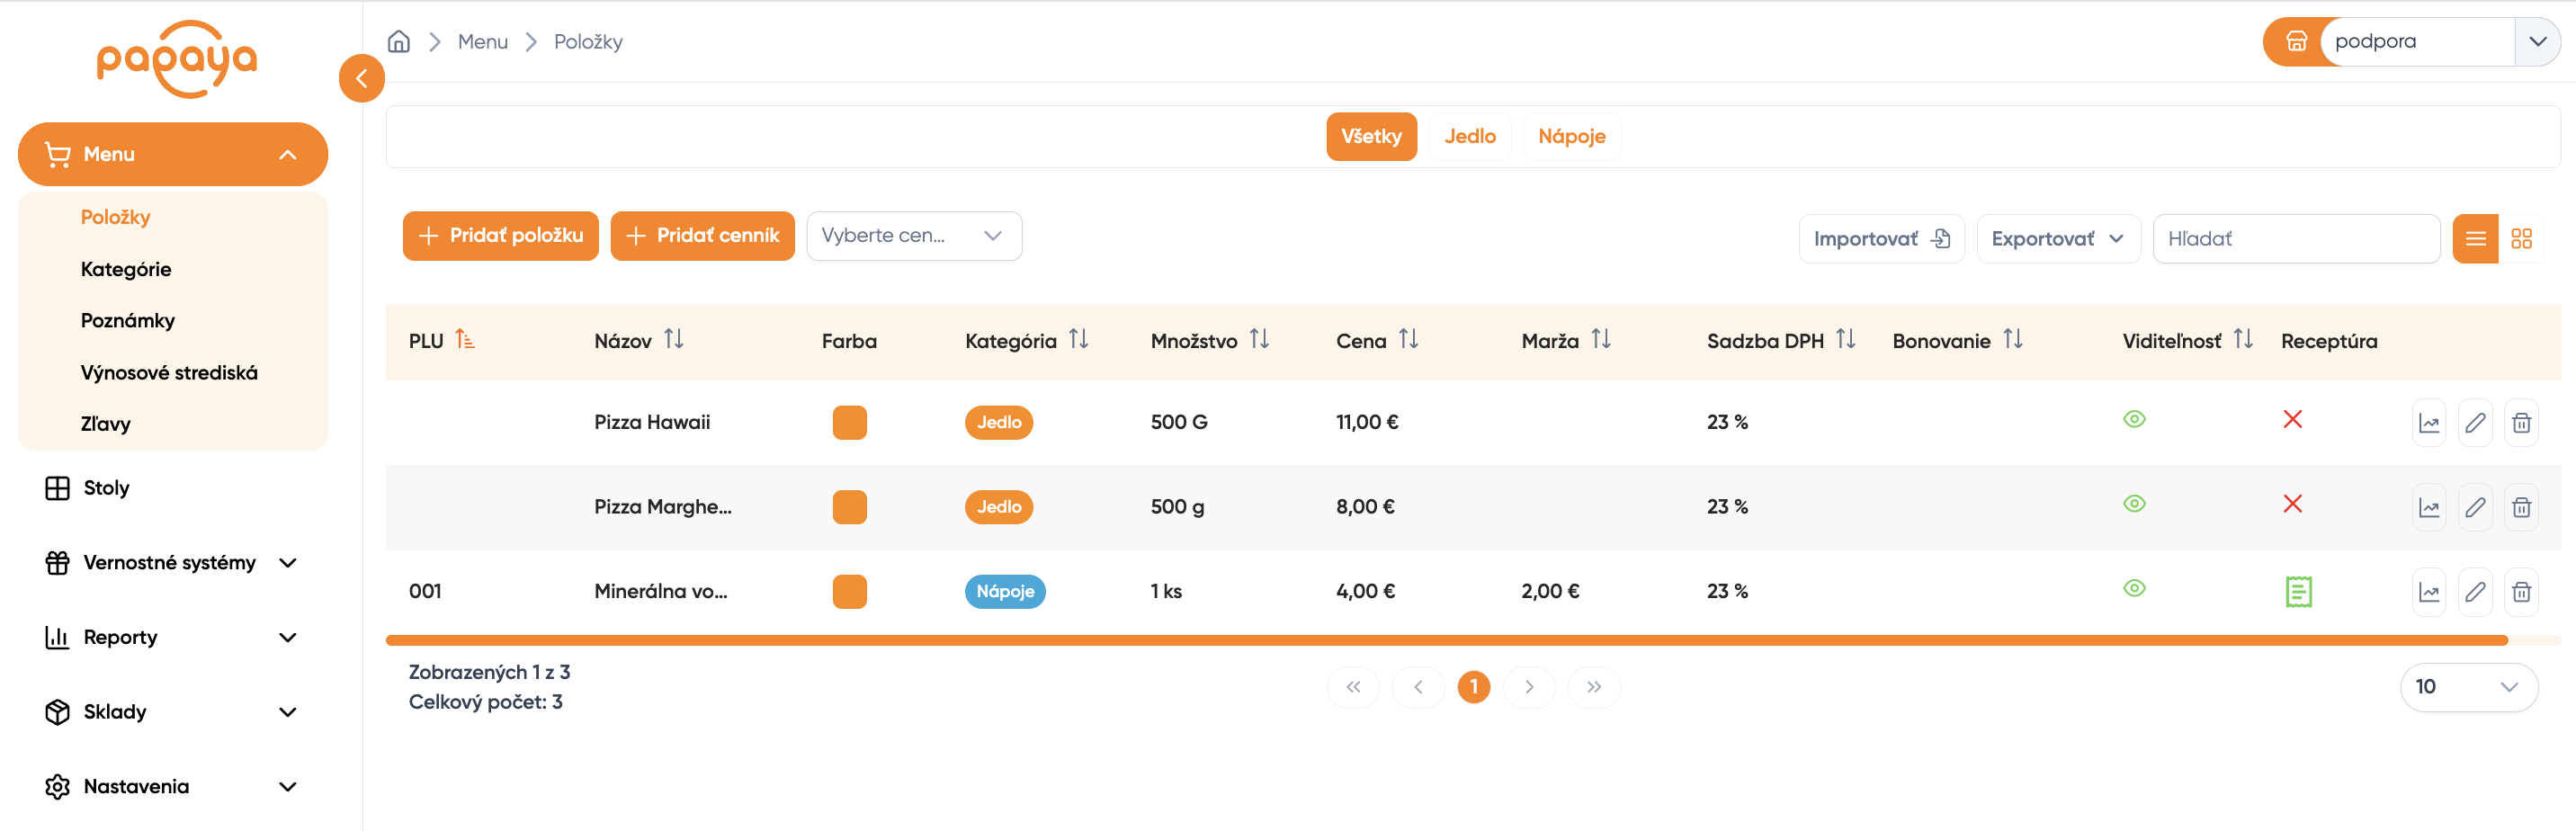2576x831 pixels.
Task: Sort table by Sadzba DPH column
Action: pos(1846,339)
